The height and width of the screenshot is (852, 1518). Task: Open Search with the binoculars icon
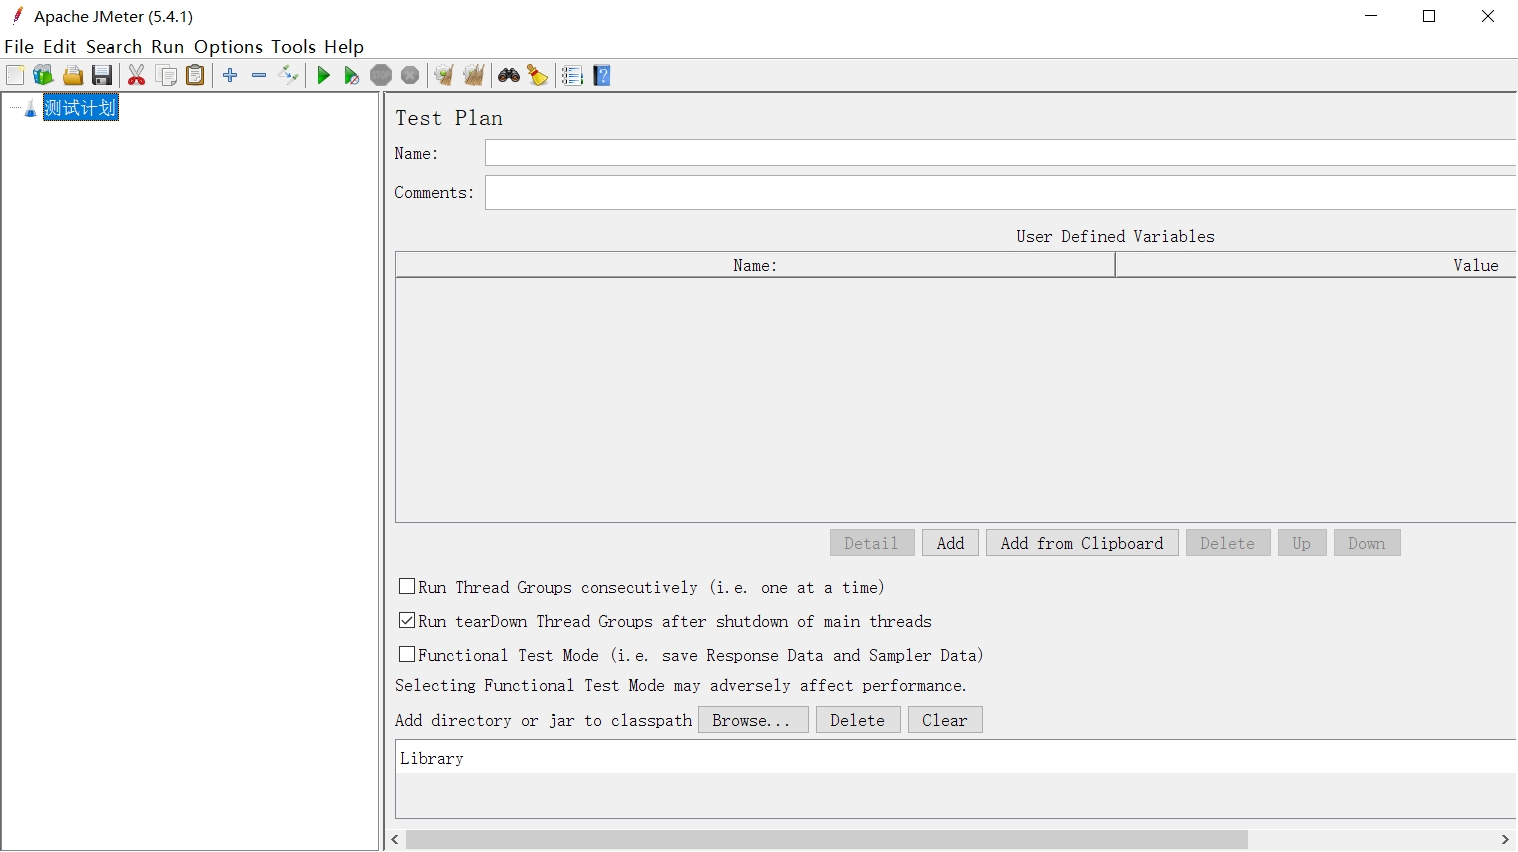pos(509,76)
